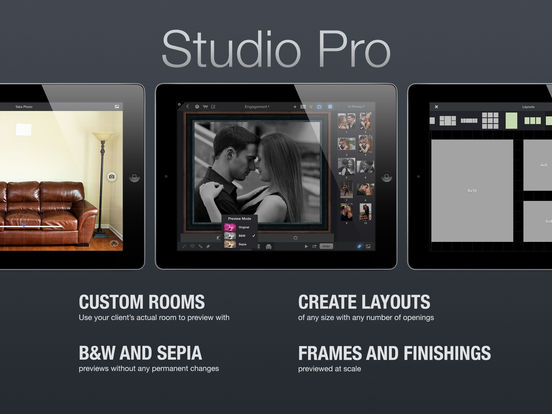Select the black-and-white couple thumbnail in sidebar
The height and width of the screenshot is (414, 552).
347,167
